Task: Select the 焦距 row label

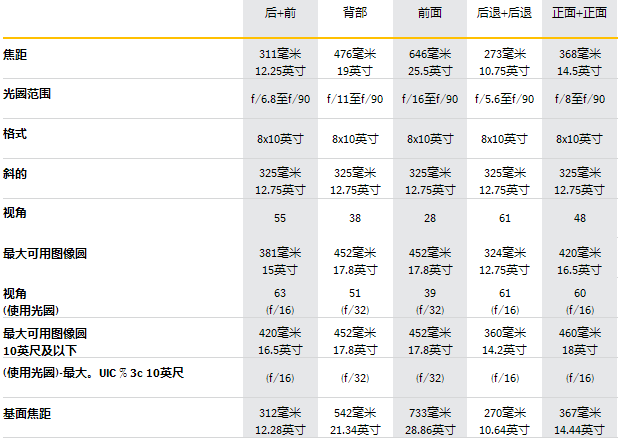Action: (15, 53)
